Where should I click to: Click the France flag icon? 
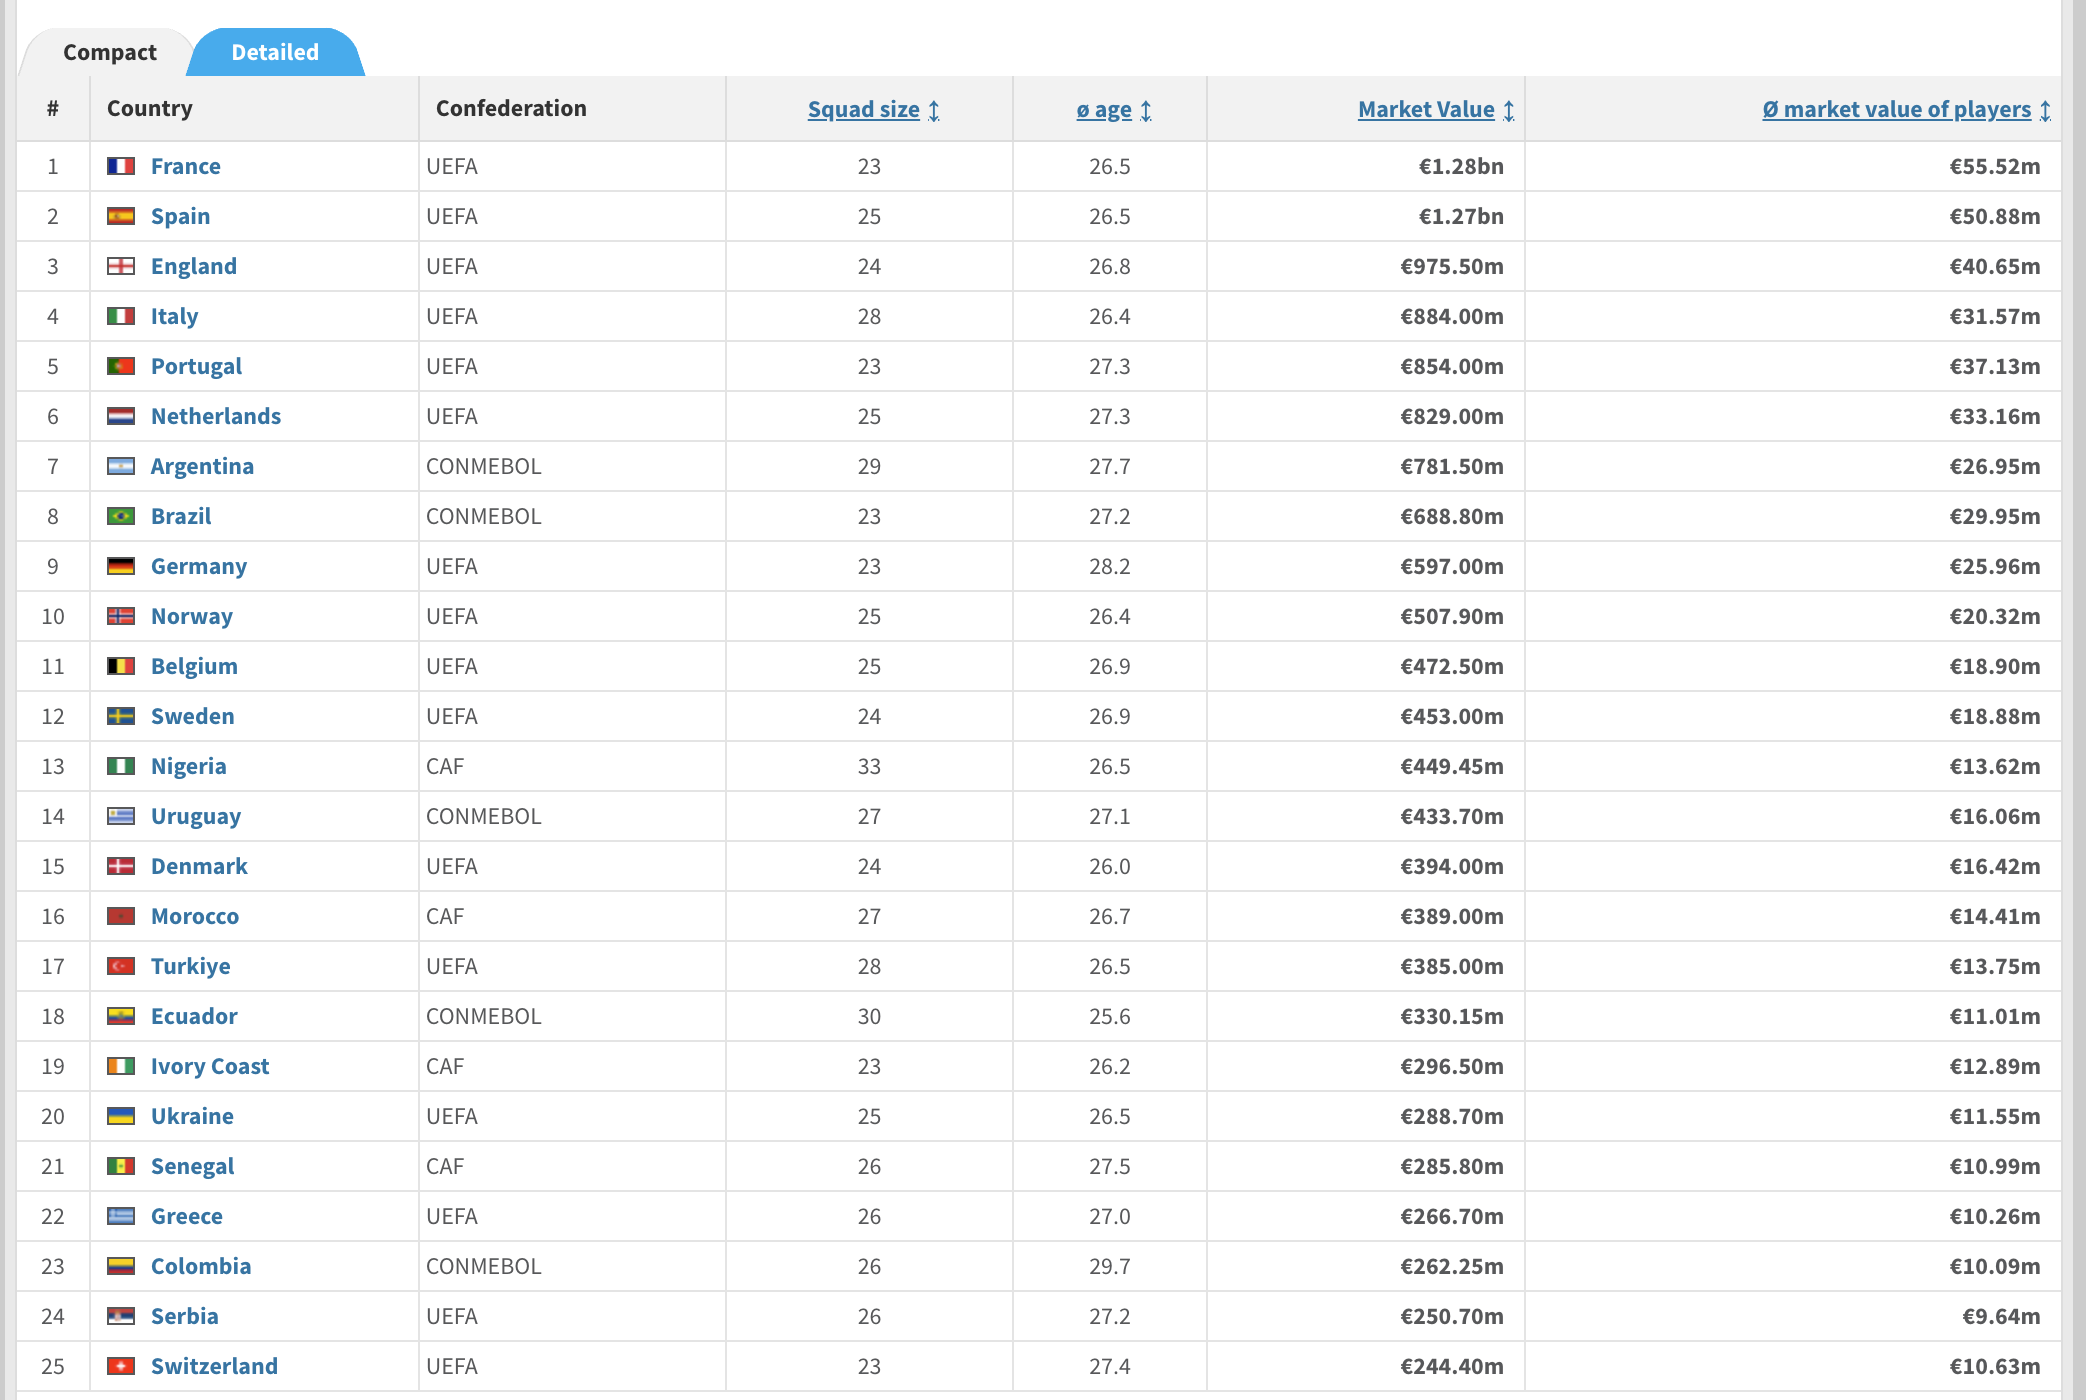pyautogui.click(x=121, y=166)
